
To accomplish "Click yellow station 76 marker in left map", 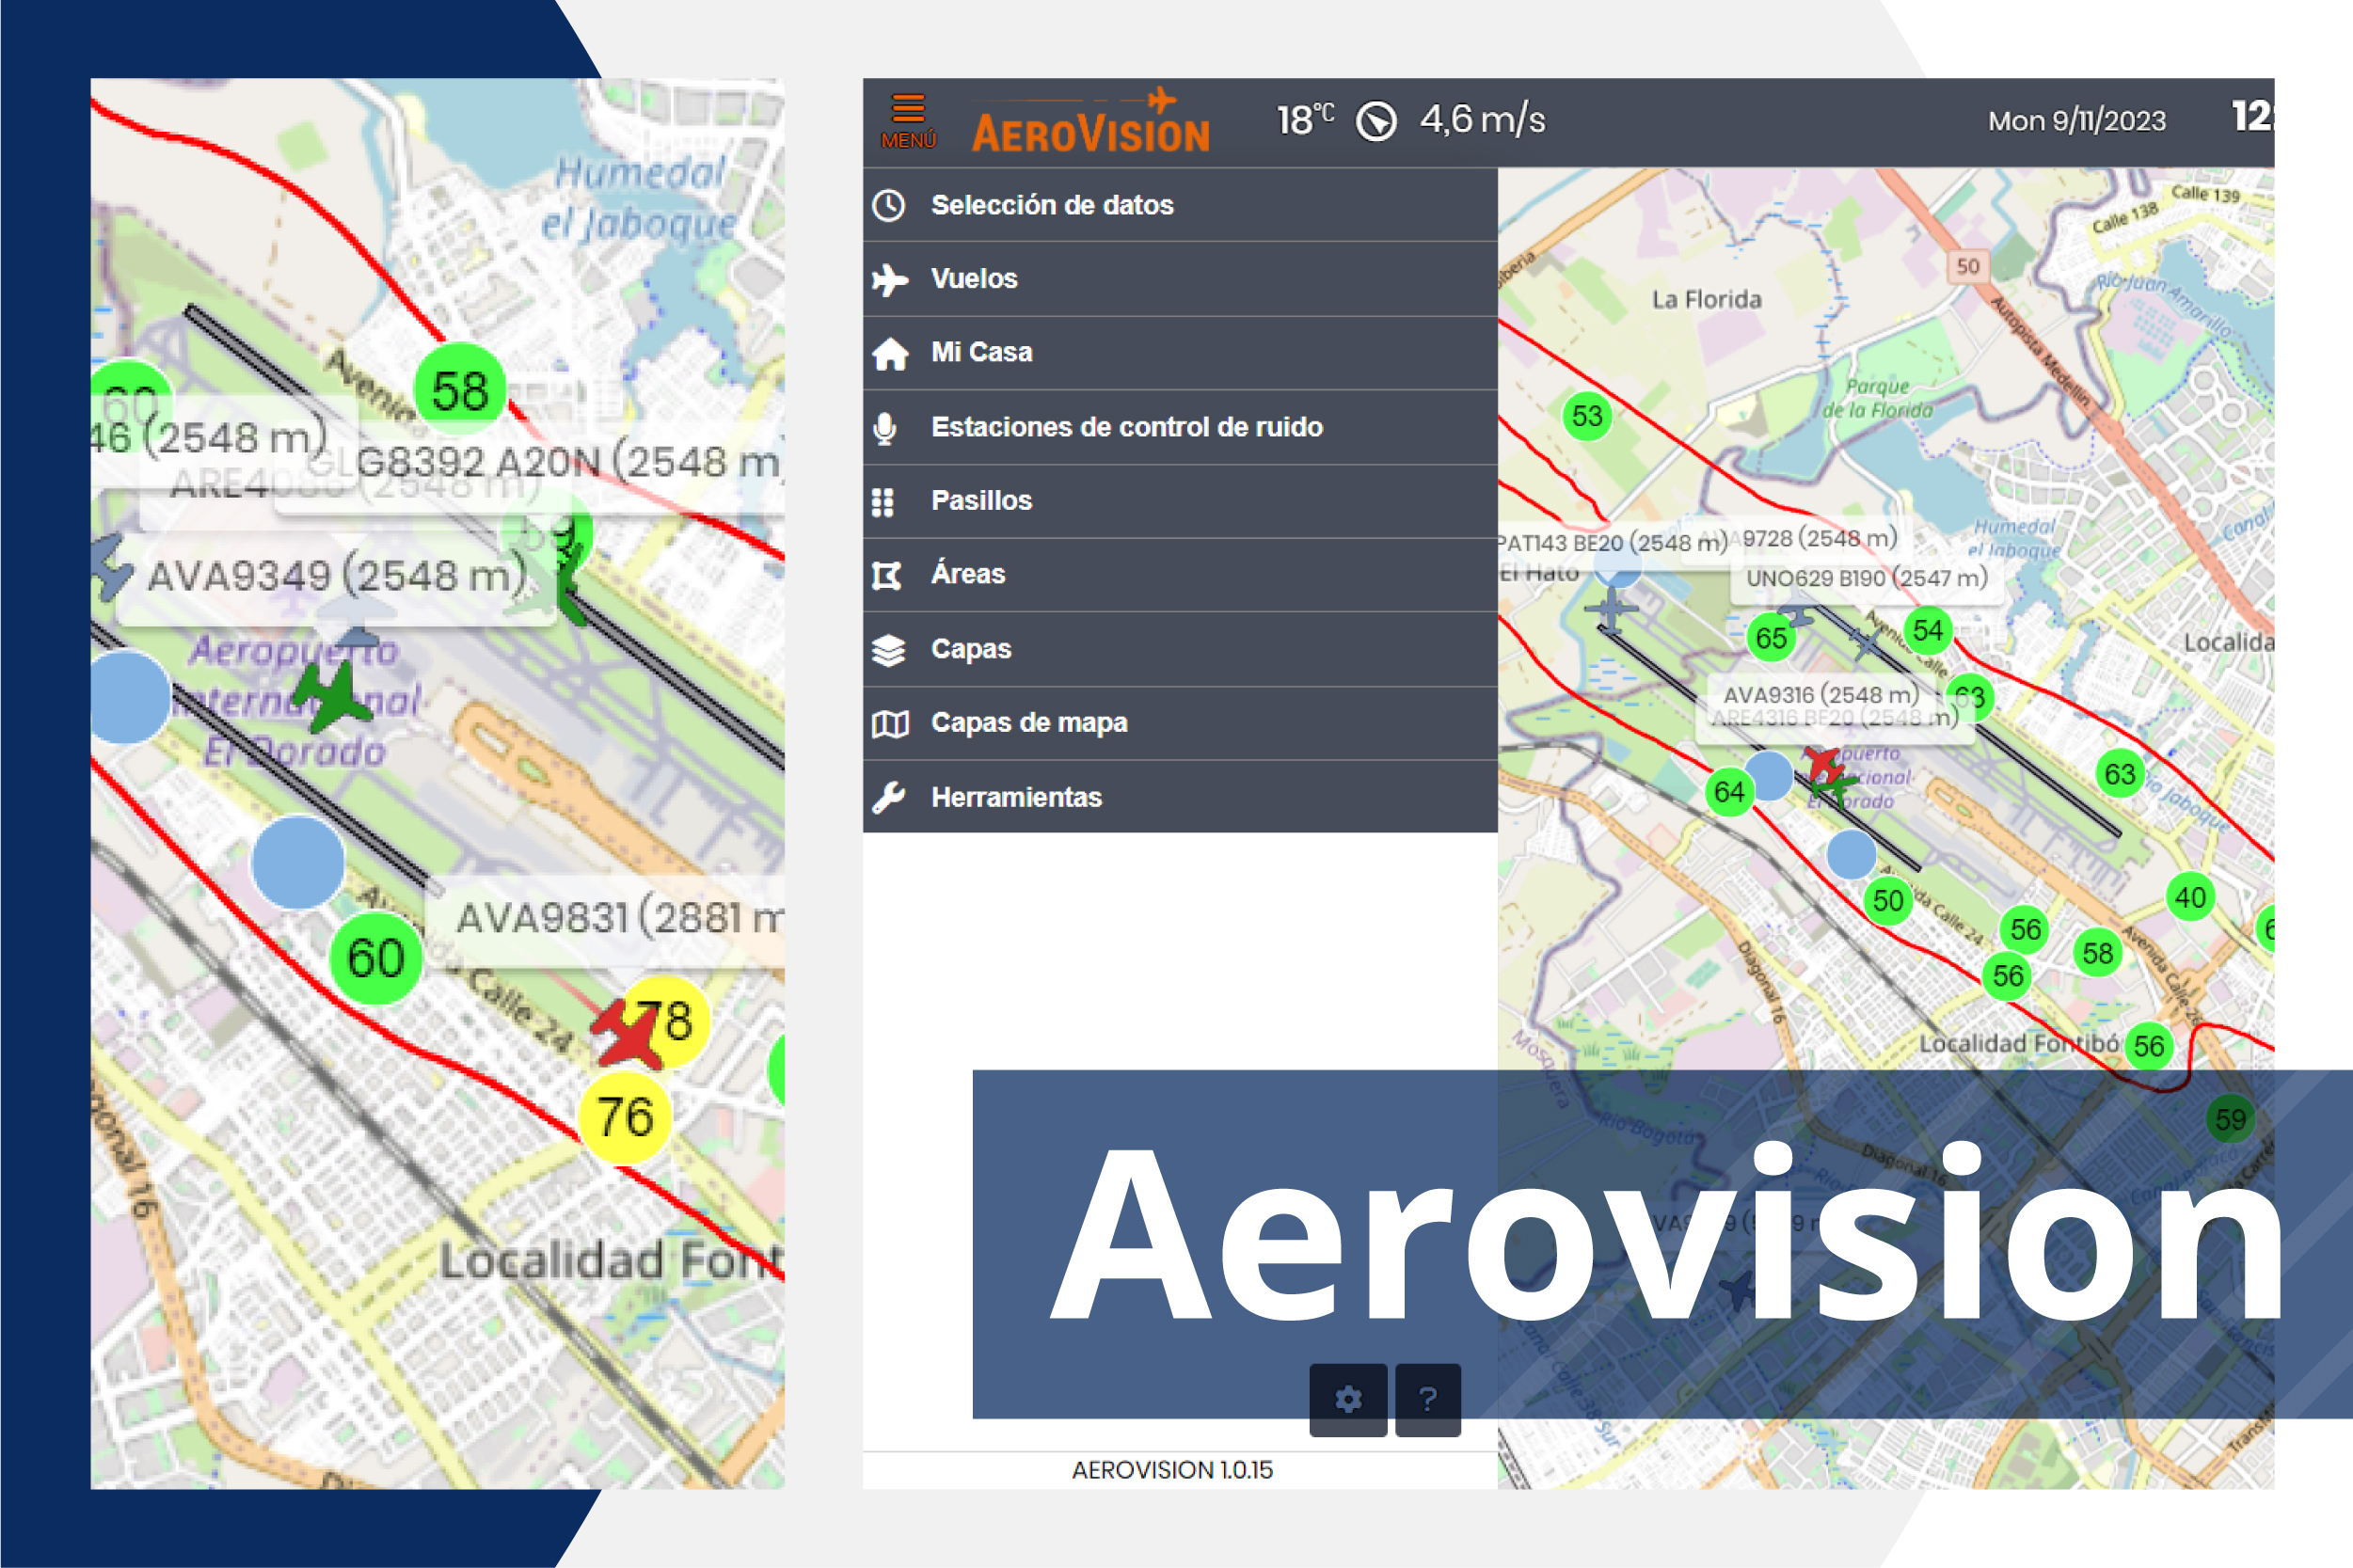I will point(625,1117).
